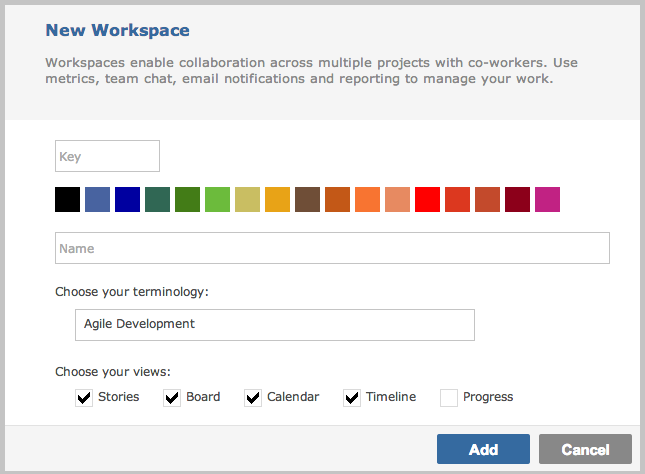This screenshot has height=474, width=645.
Task: Open the Agile Development terminology dropdown
Action: point(275,325)
